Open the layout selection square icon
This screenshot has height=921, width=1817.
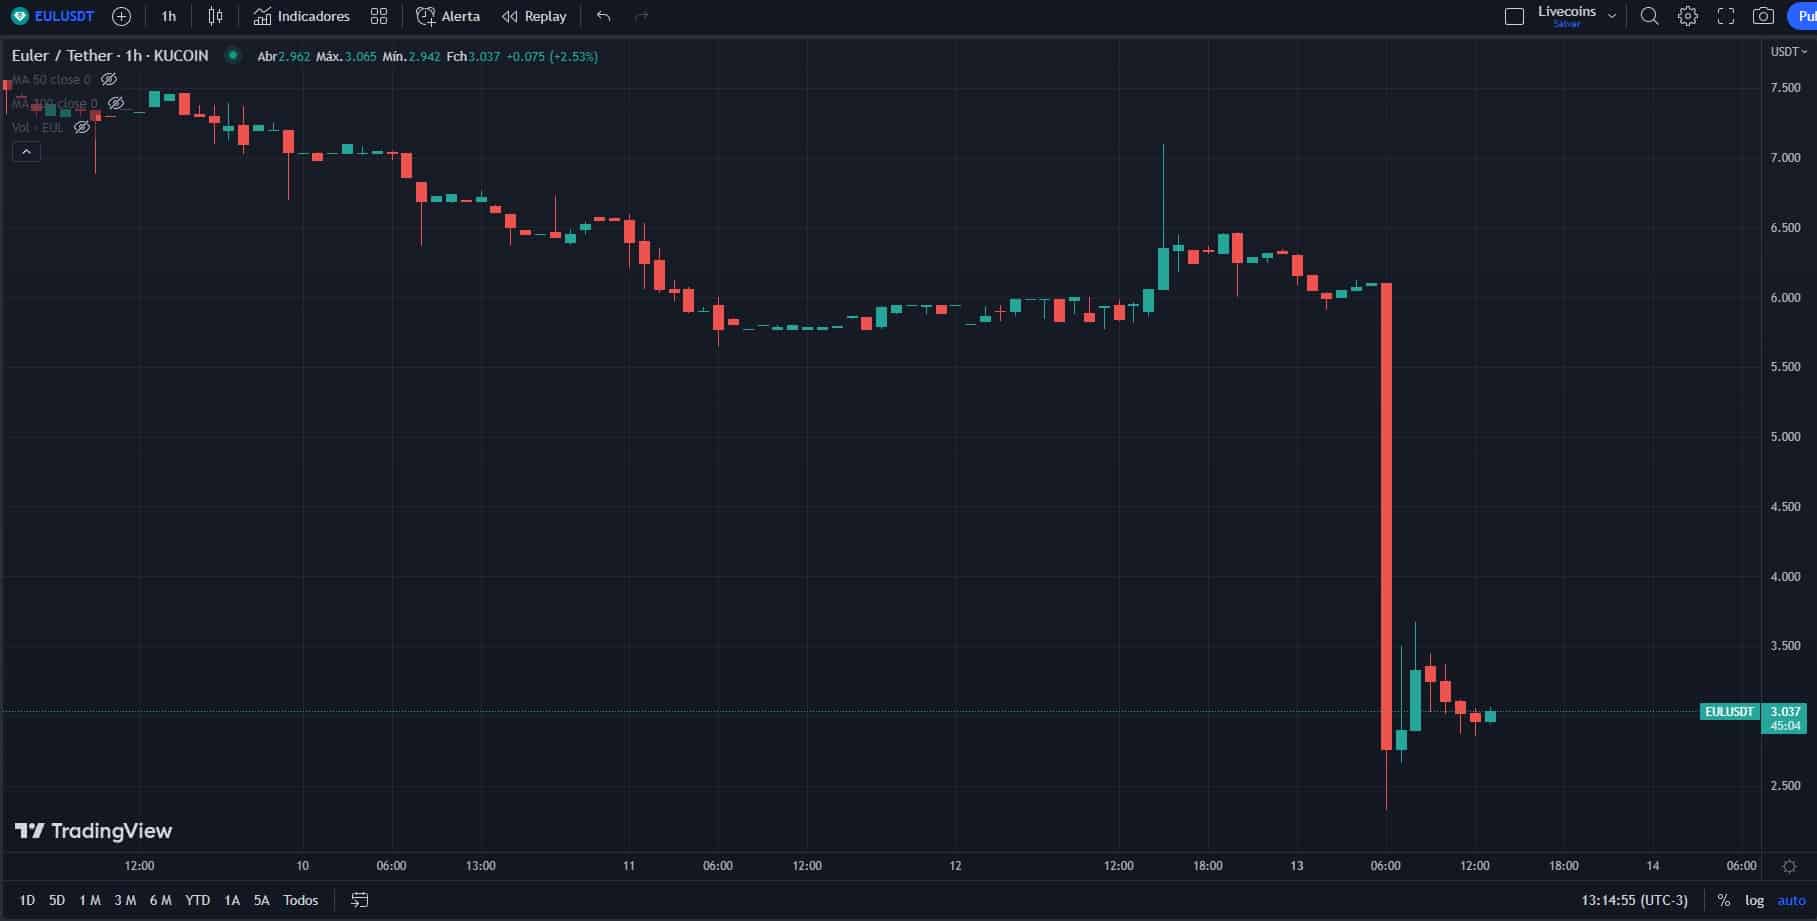click(1514, 16)
